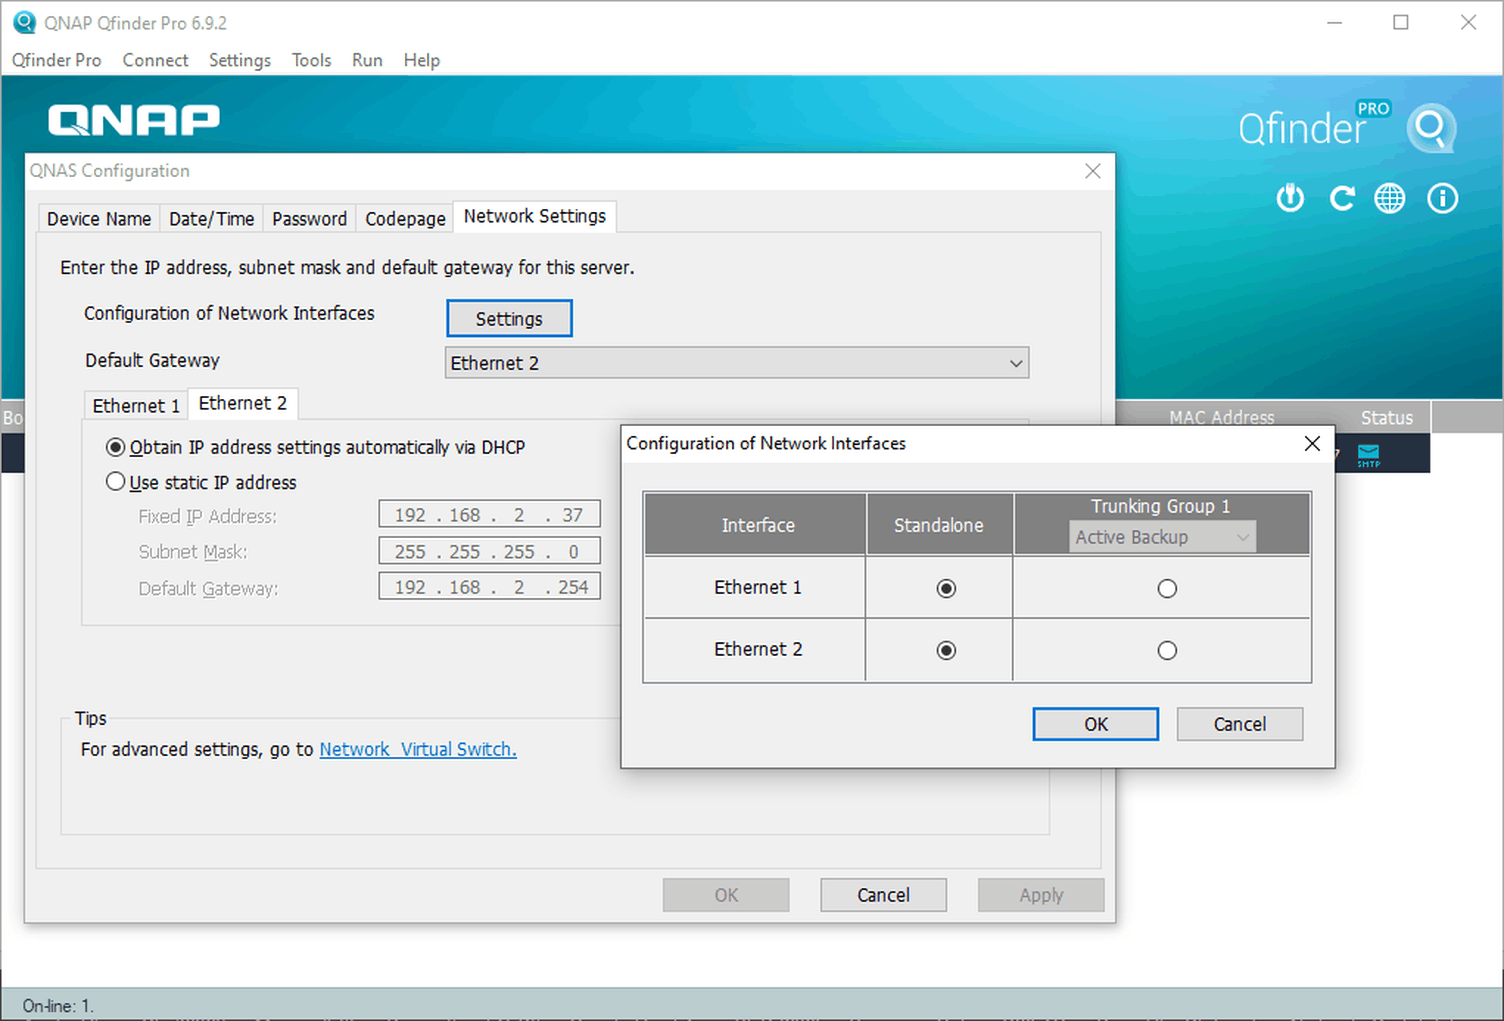This screenshot has width=1504, height=1021.
Task: Click the Status column header
Action: (1387, 417)
